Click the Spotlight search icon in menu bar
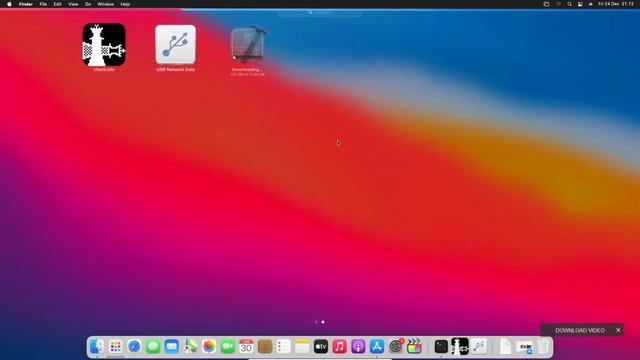This screenshot has height=360, width=640. (569, 4)
